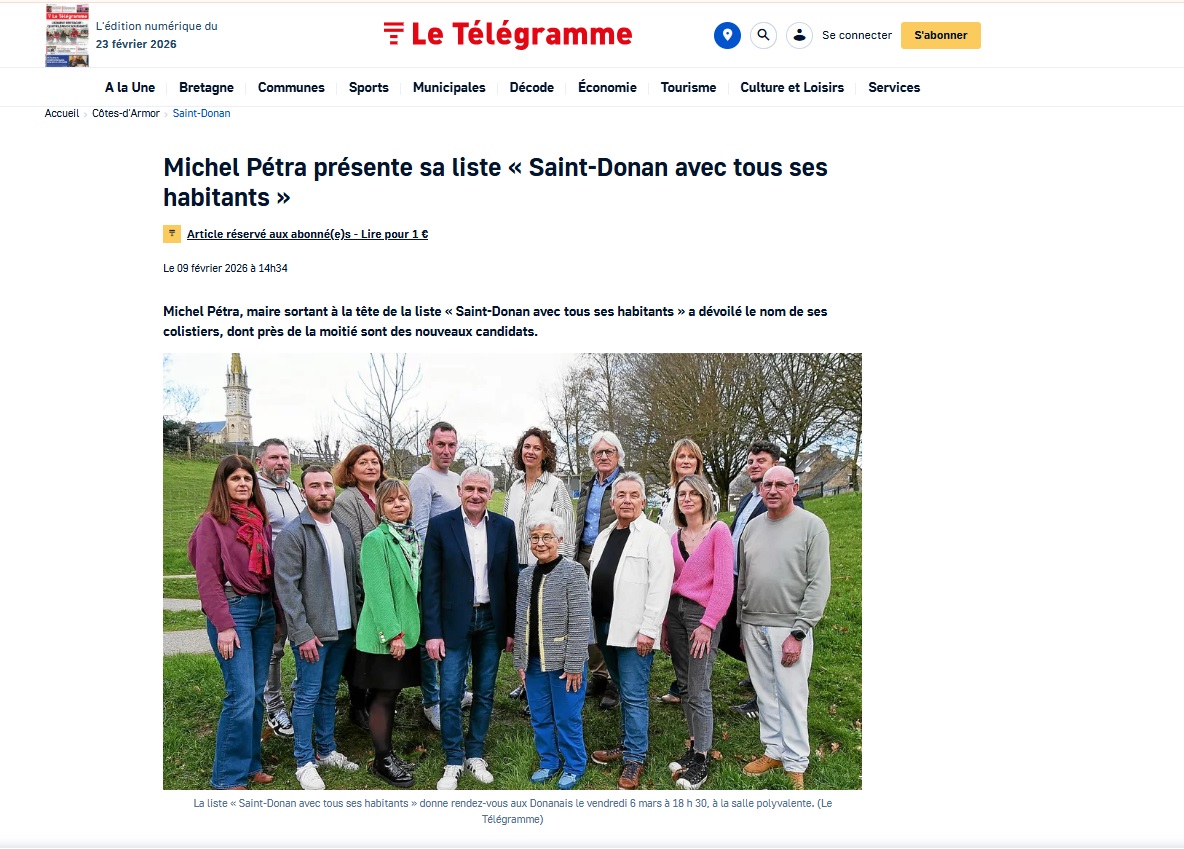
Task: Open the Municipales section
Action: point(449,88)
